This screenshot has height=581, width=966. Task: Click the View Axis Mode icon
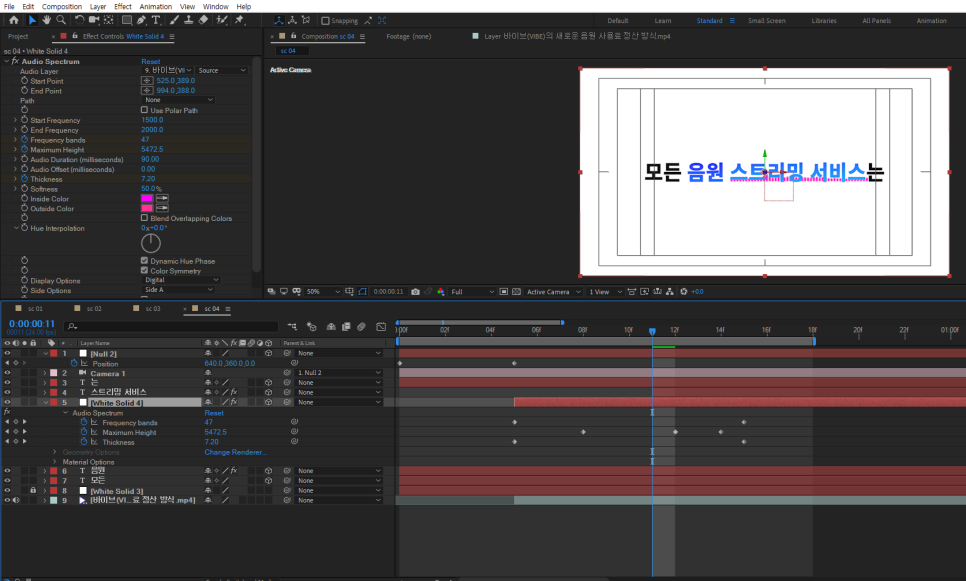point(306,20)
